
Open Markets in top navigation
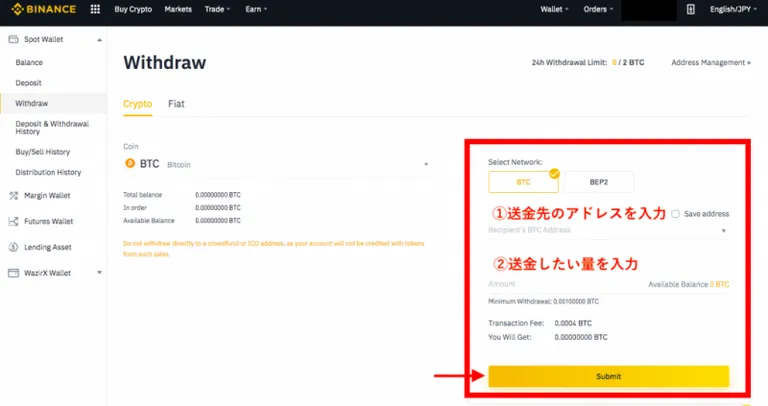point(178,9)
